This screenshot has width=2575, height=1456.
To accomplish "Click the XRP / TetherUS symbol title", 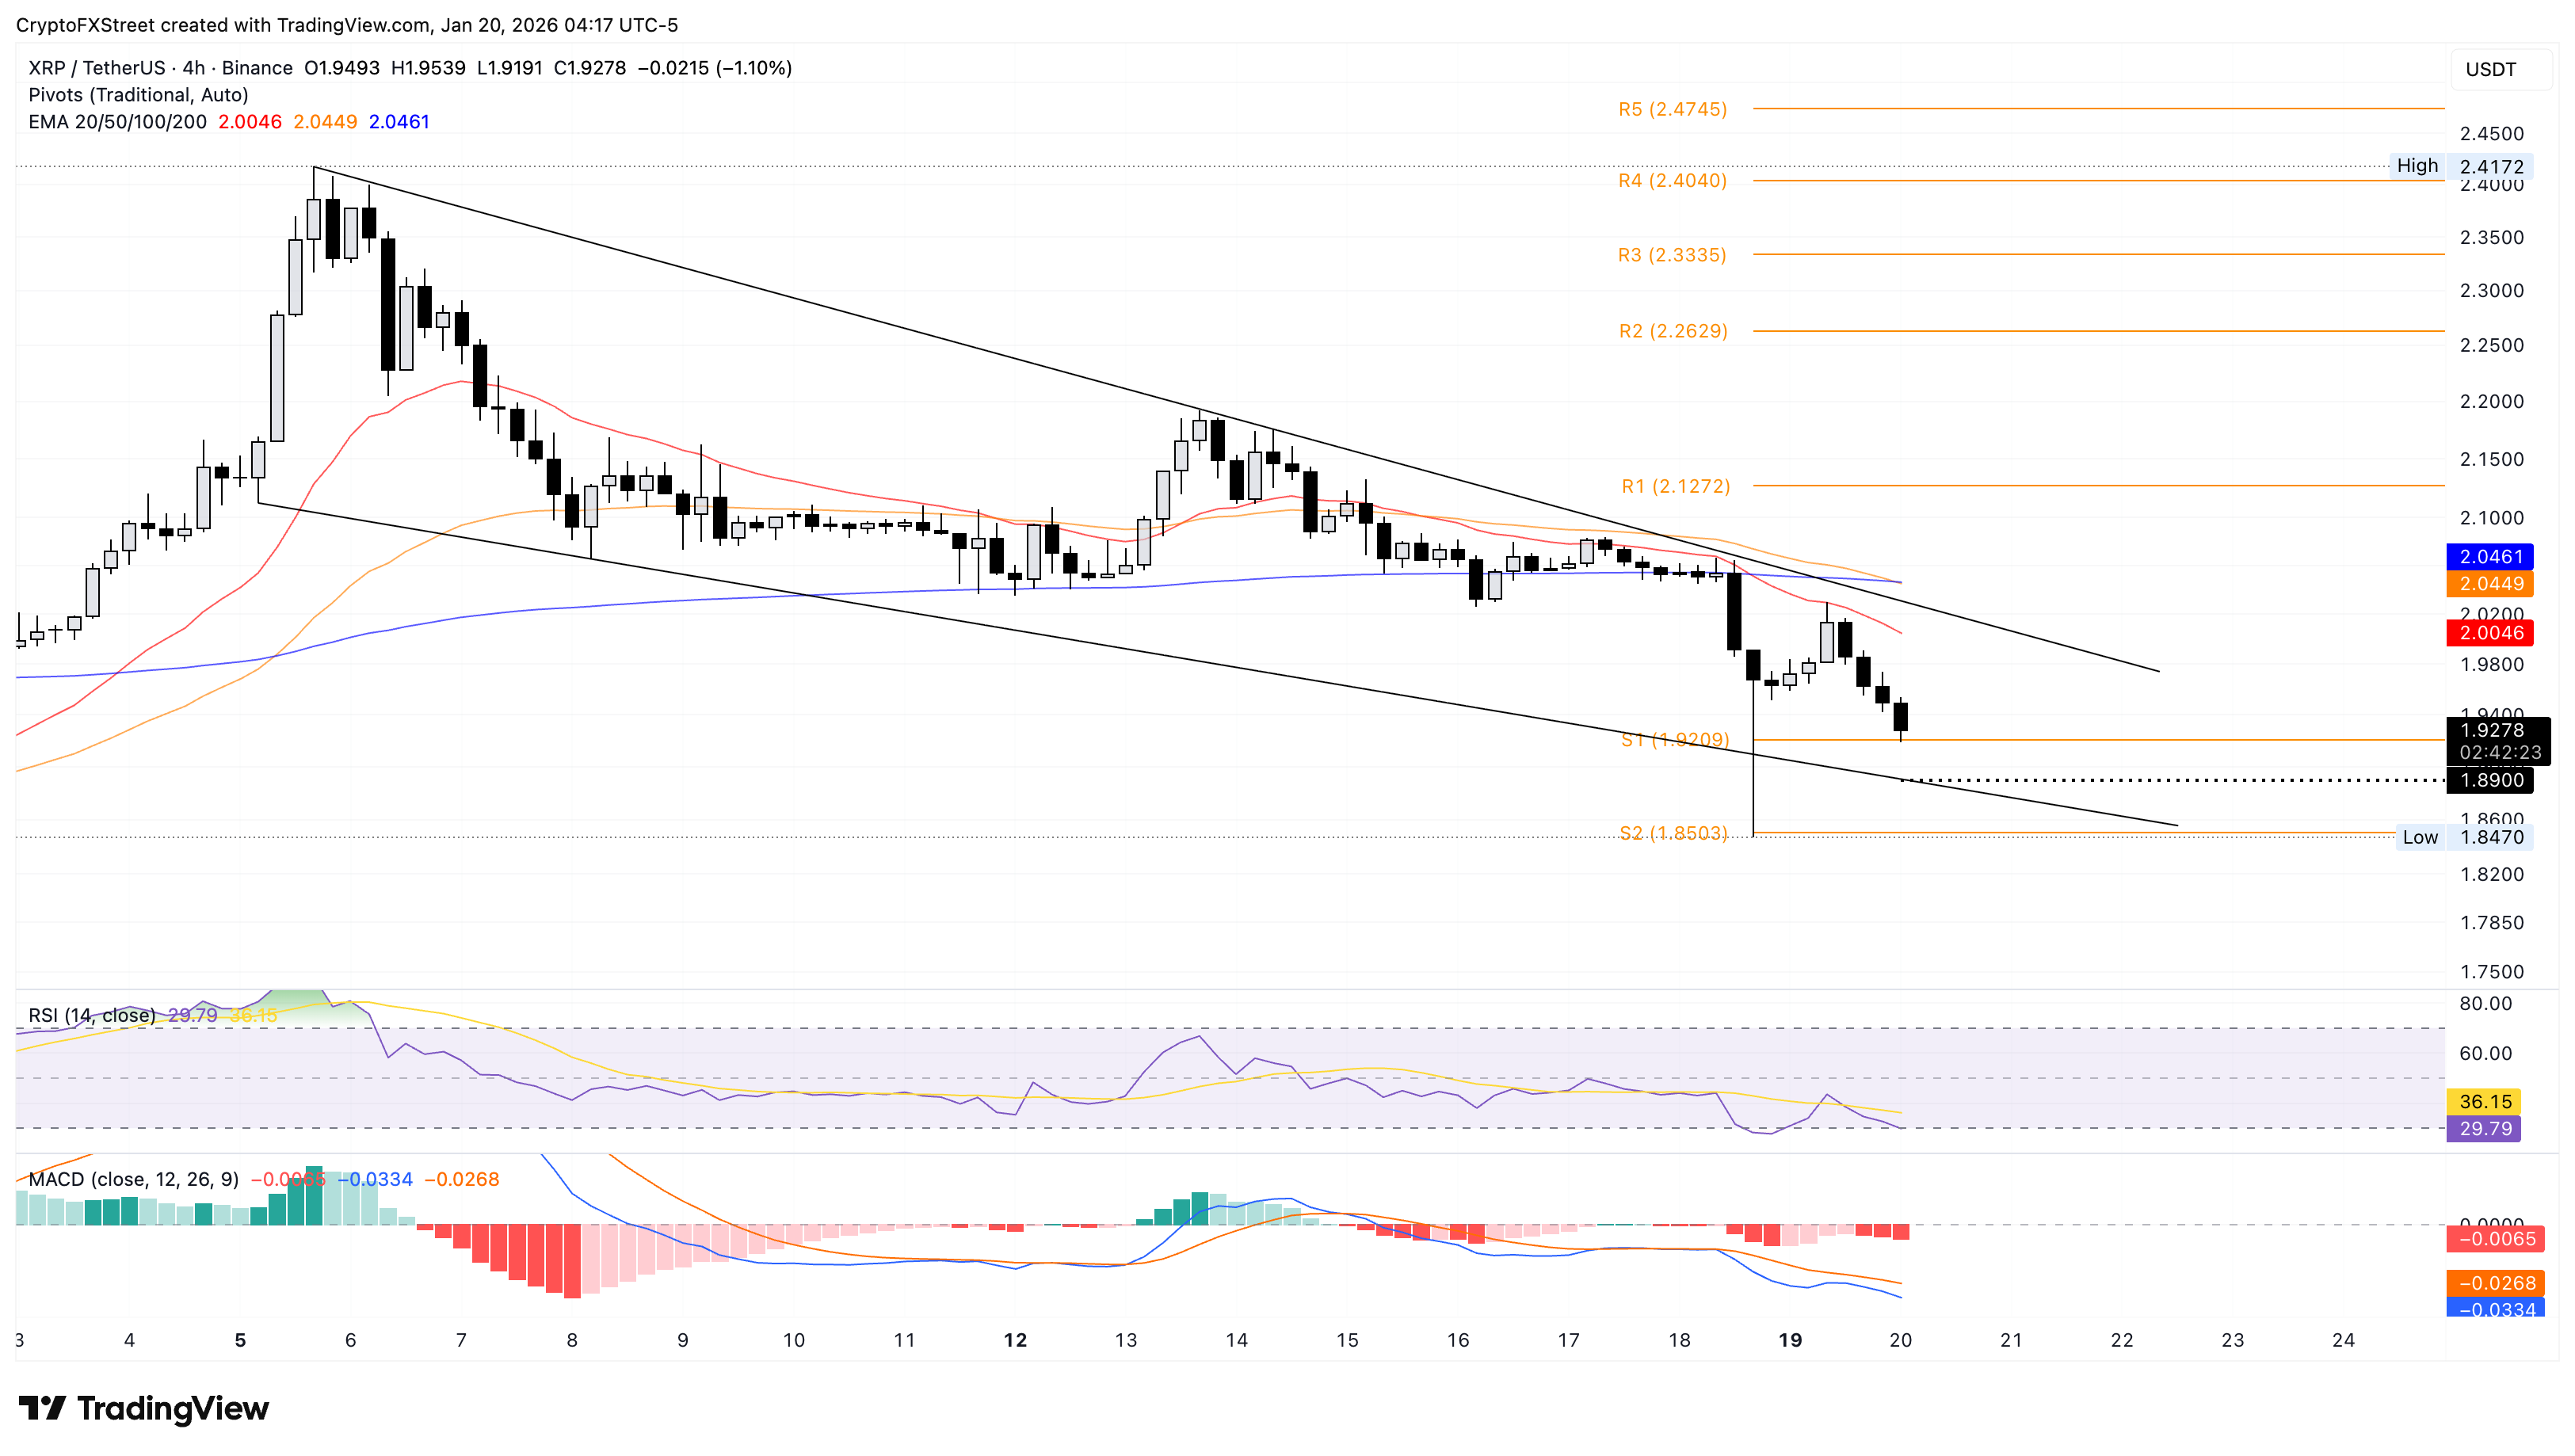I will (x=96, y=68).
